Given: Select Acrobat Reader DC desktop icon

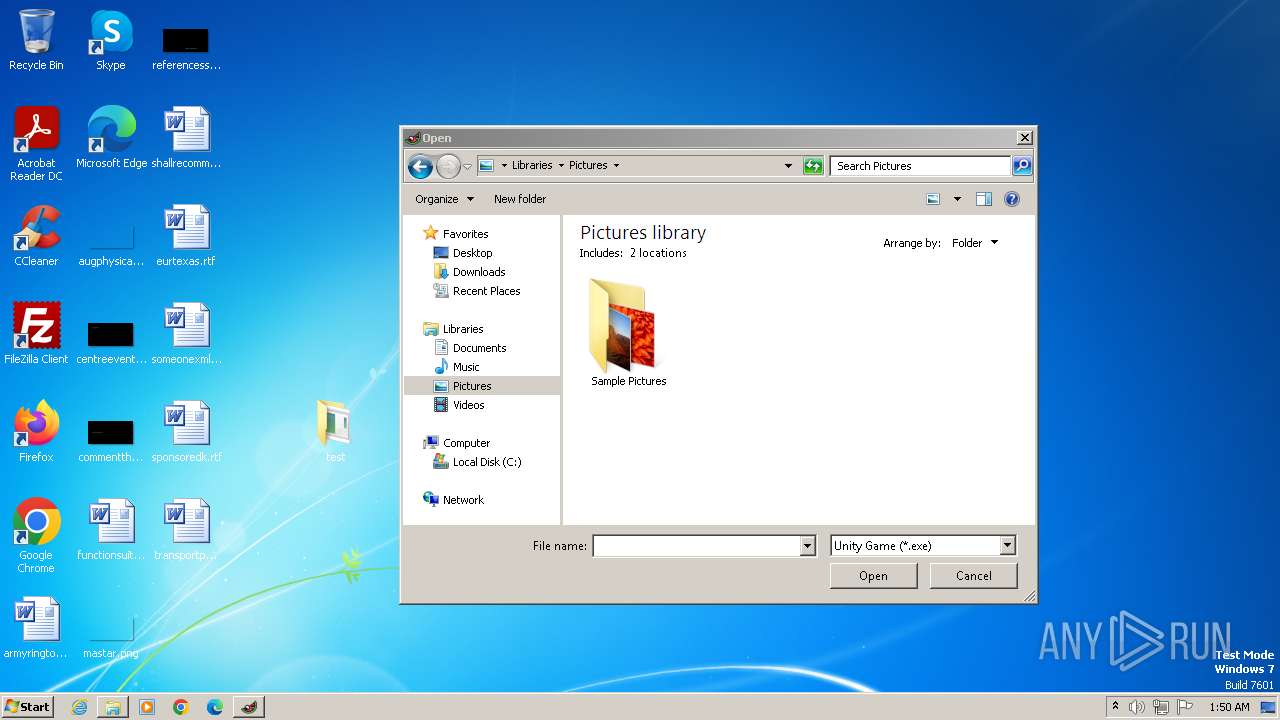Looking at the screenshot, I should (x=36, y=144).
